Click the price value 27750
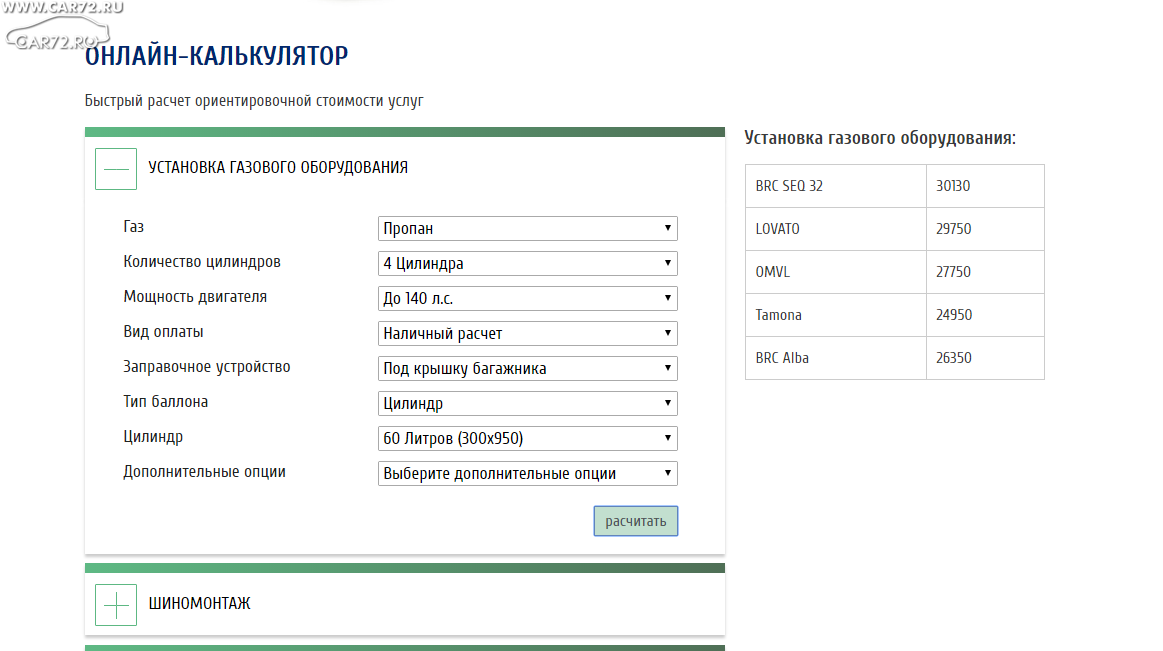The width and height of the screenshot is (1163, 651). pos(953,272)
